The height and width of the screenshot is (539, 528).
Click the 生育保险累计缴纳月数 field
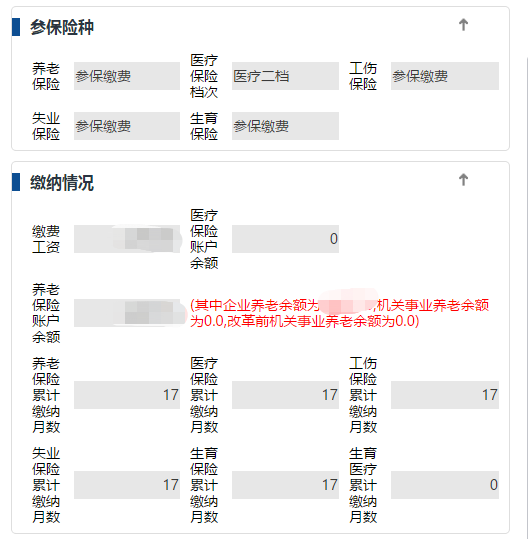coord(285,485)
